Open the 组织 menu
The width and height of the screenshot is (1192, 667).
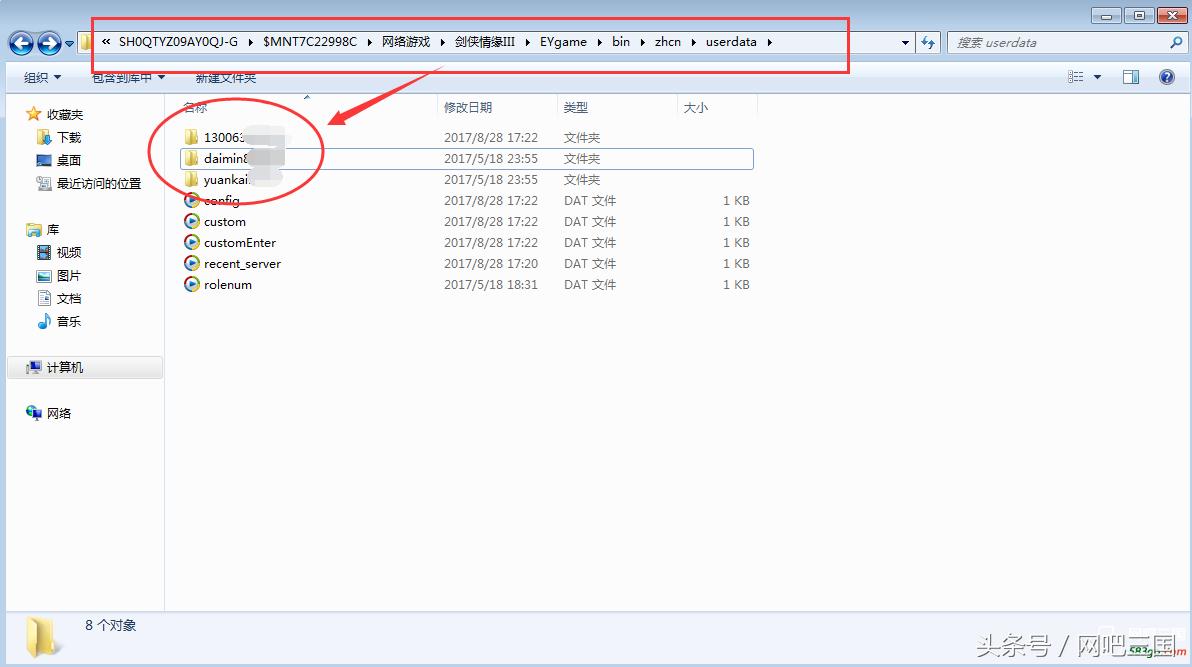pos(42,77)
